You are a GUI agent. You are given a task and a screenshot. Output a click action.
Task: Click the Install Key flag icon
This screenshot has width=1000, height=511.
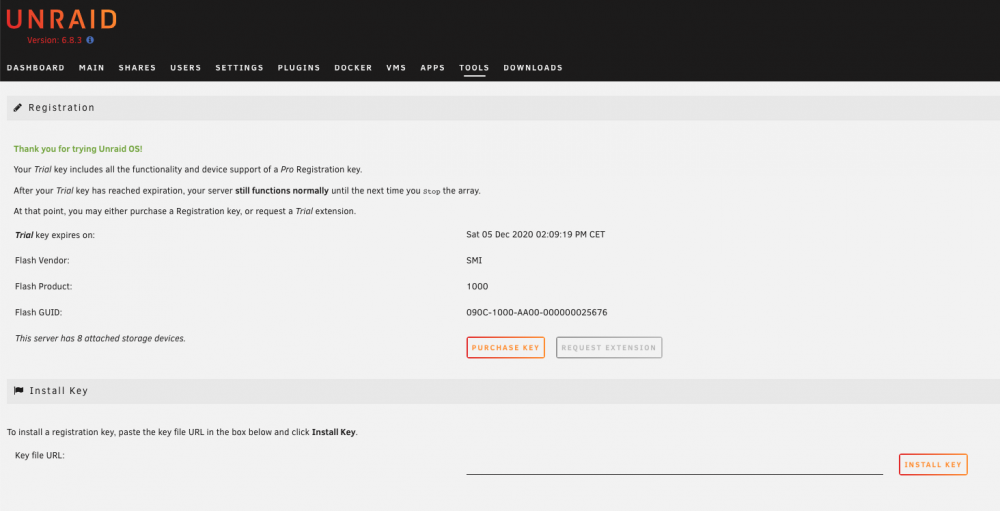tap(18, 390)
